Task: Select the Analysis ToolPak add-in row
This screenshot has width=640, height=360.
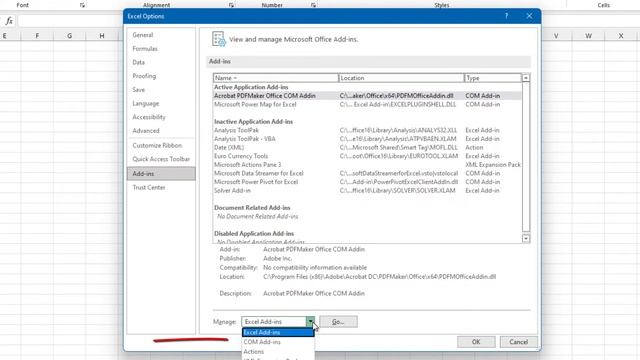Action: pyautogui.click(x=367, y=130)
